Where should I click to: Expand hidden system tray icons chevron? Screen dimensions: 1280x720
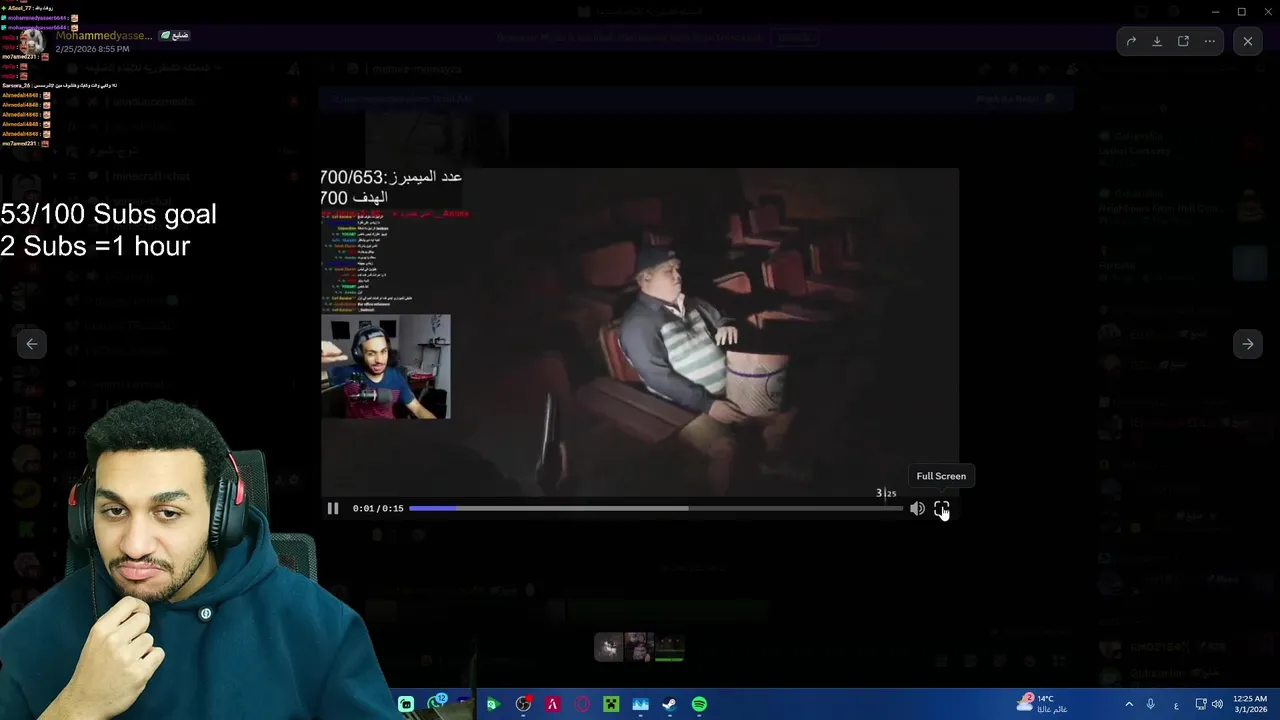(1129, 704)
